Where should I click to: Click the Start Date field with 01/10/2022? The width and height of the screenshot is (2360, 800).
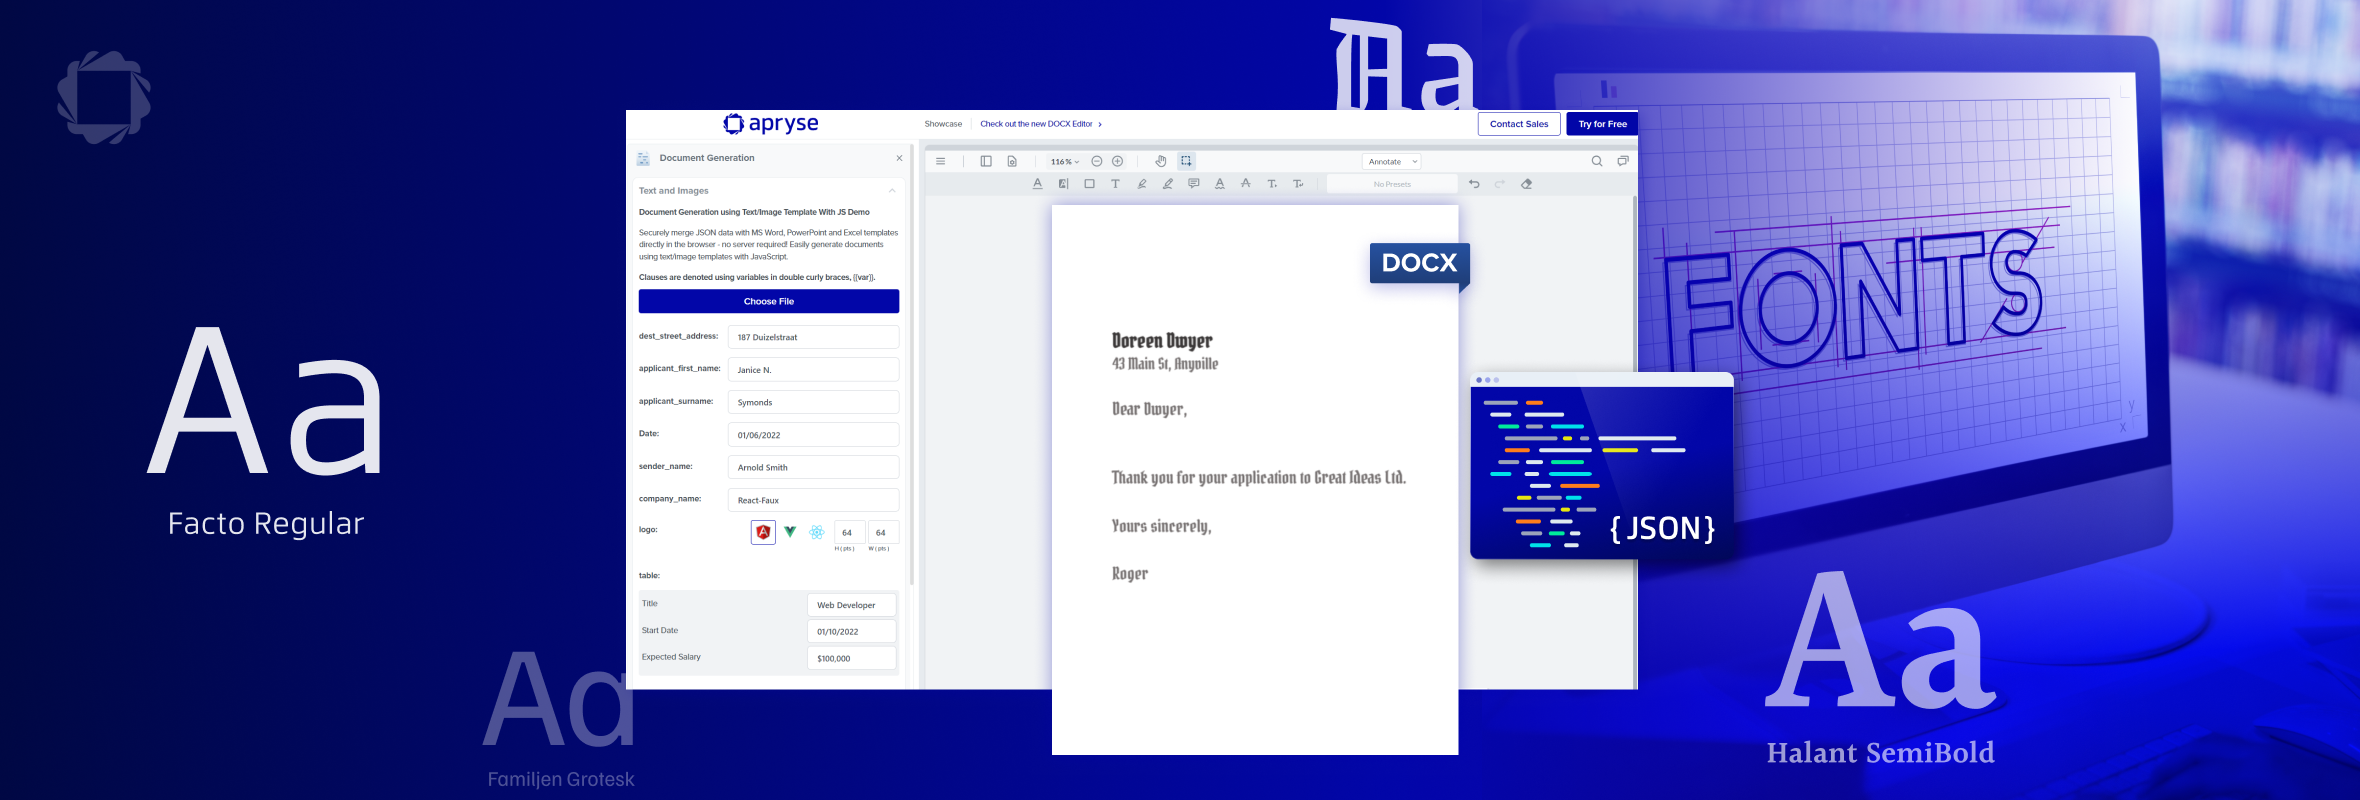tap(851, 631)
